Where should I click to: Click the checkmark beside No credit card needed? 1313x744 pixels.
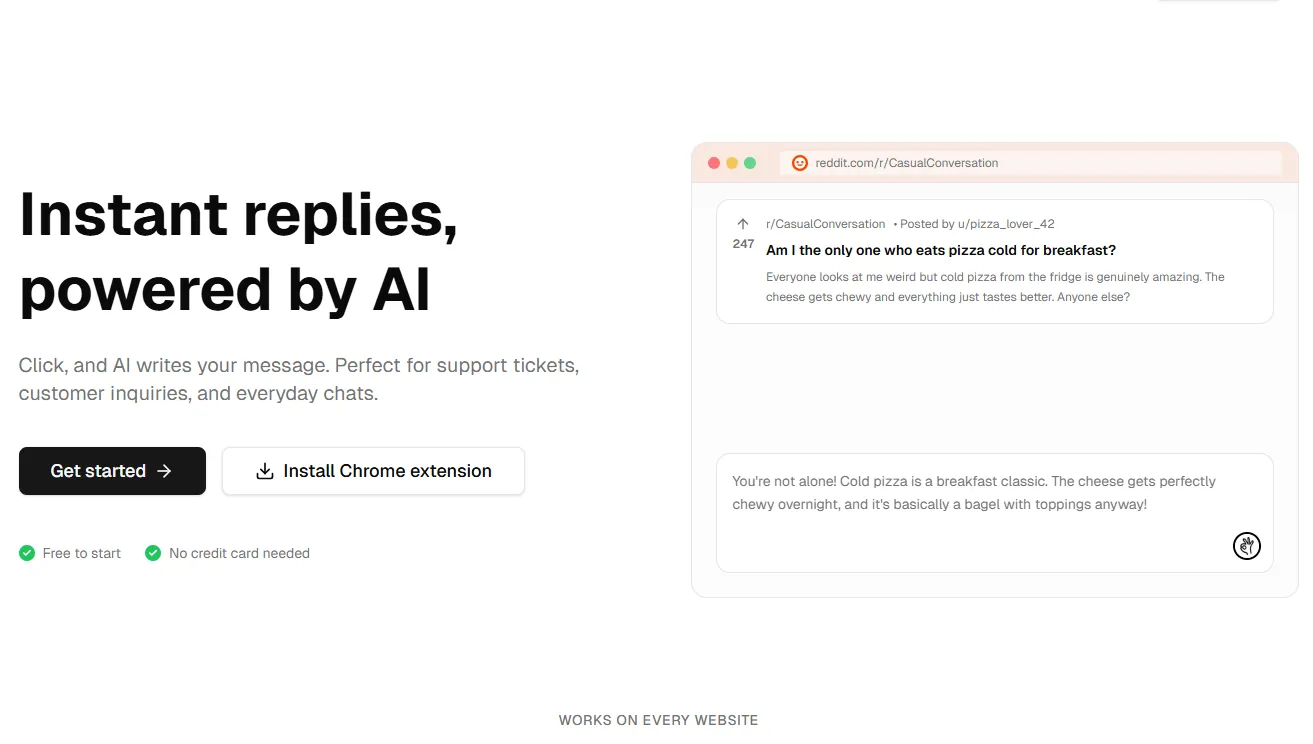[x=152, y=552]
